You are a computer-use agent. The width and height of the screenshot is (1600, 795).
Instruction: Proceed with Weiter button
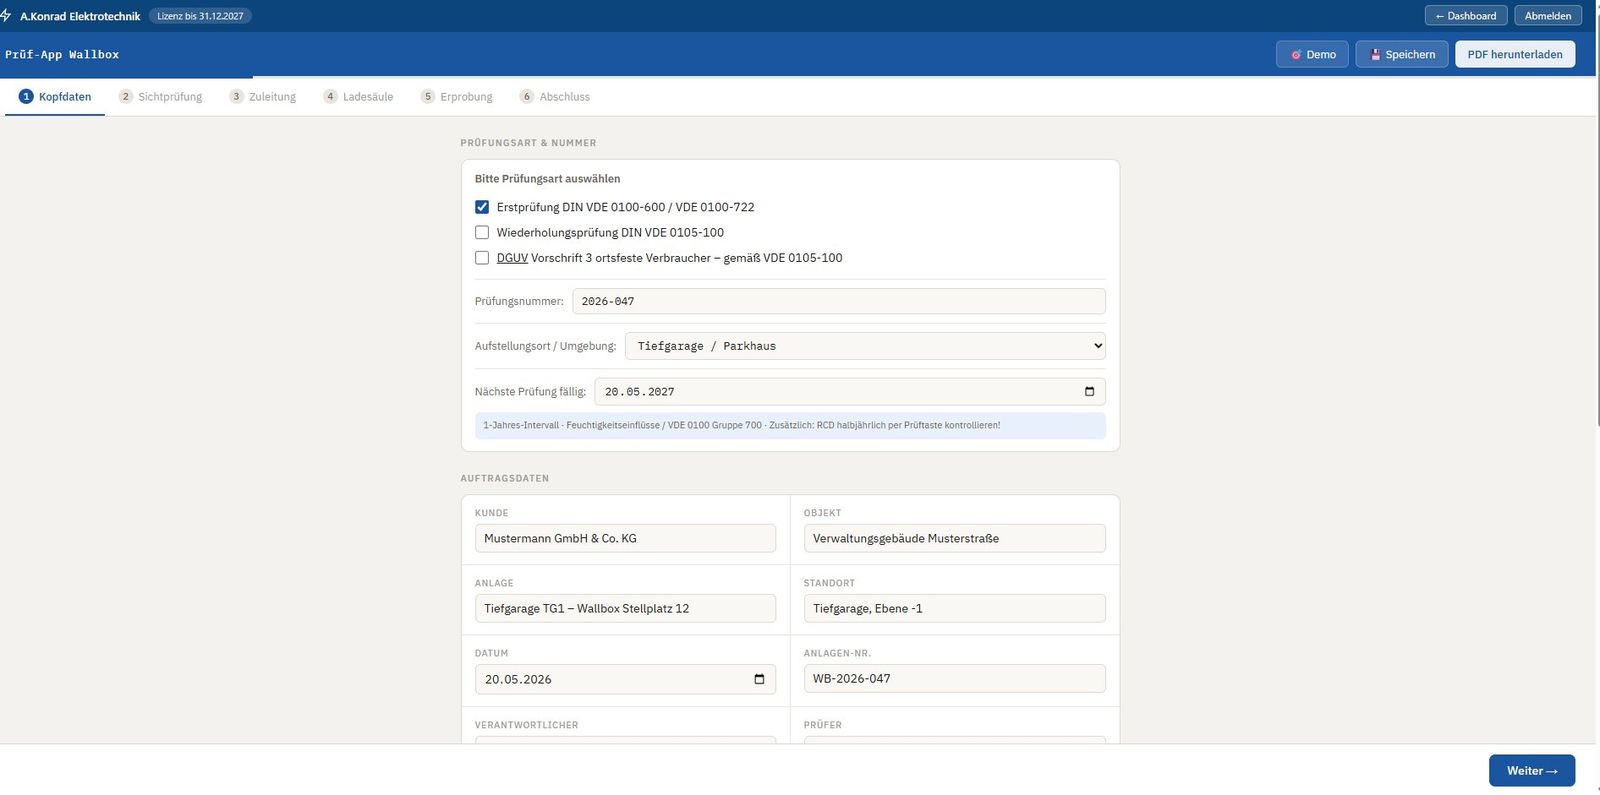click(x=1532, y=770)
